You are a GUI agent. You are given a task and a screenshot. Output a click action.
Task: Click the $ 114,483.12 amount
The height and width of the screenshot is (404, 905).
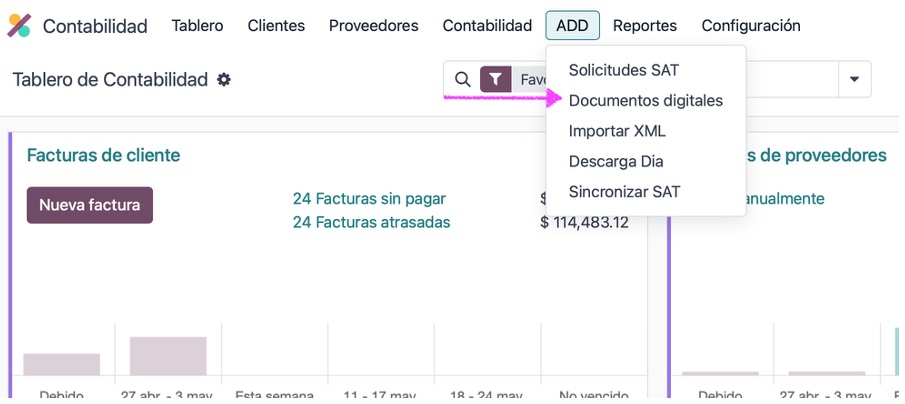click(585, 222)
